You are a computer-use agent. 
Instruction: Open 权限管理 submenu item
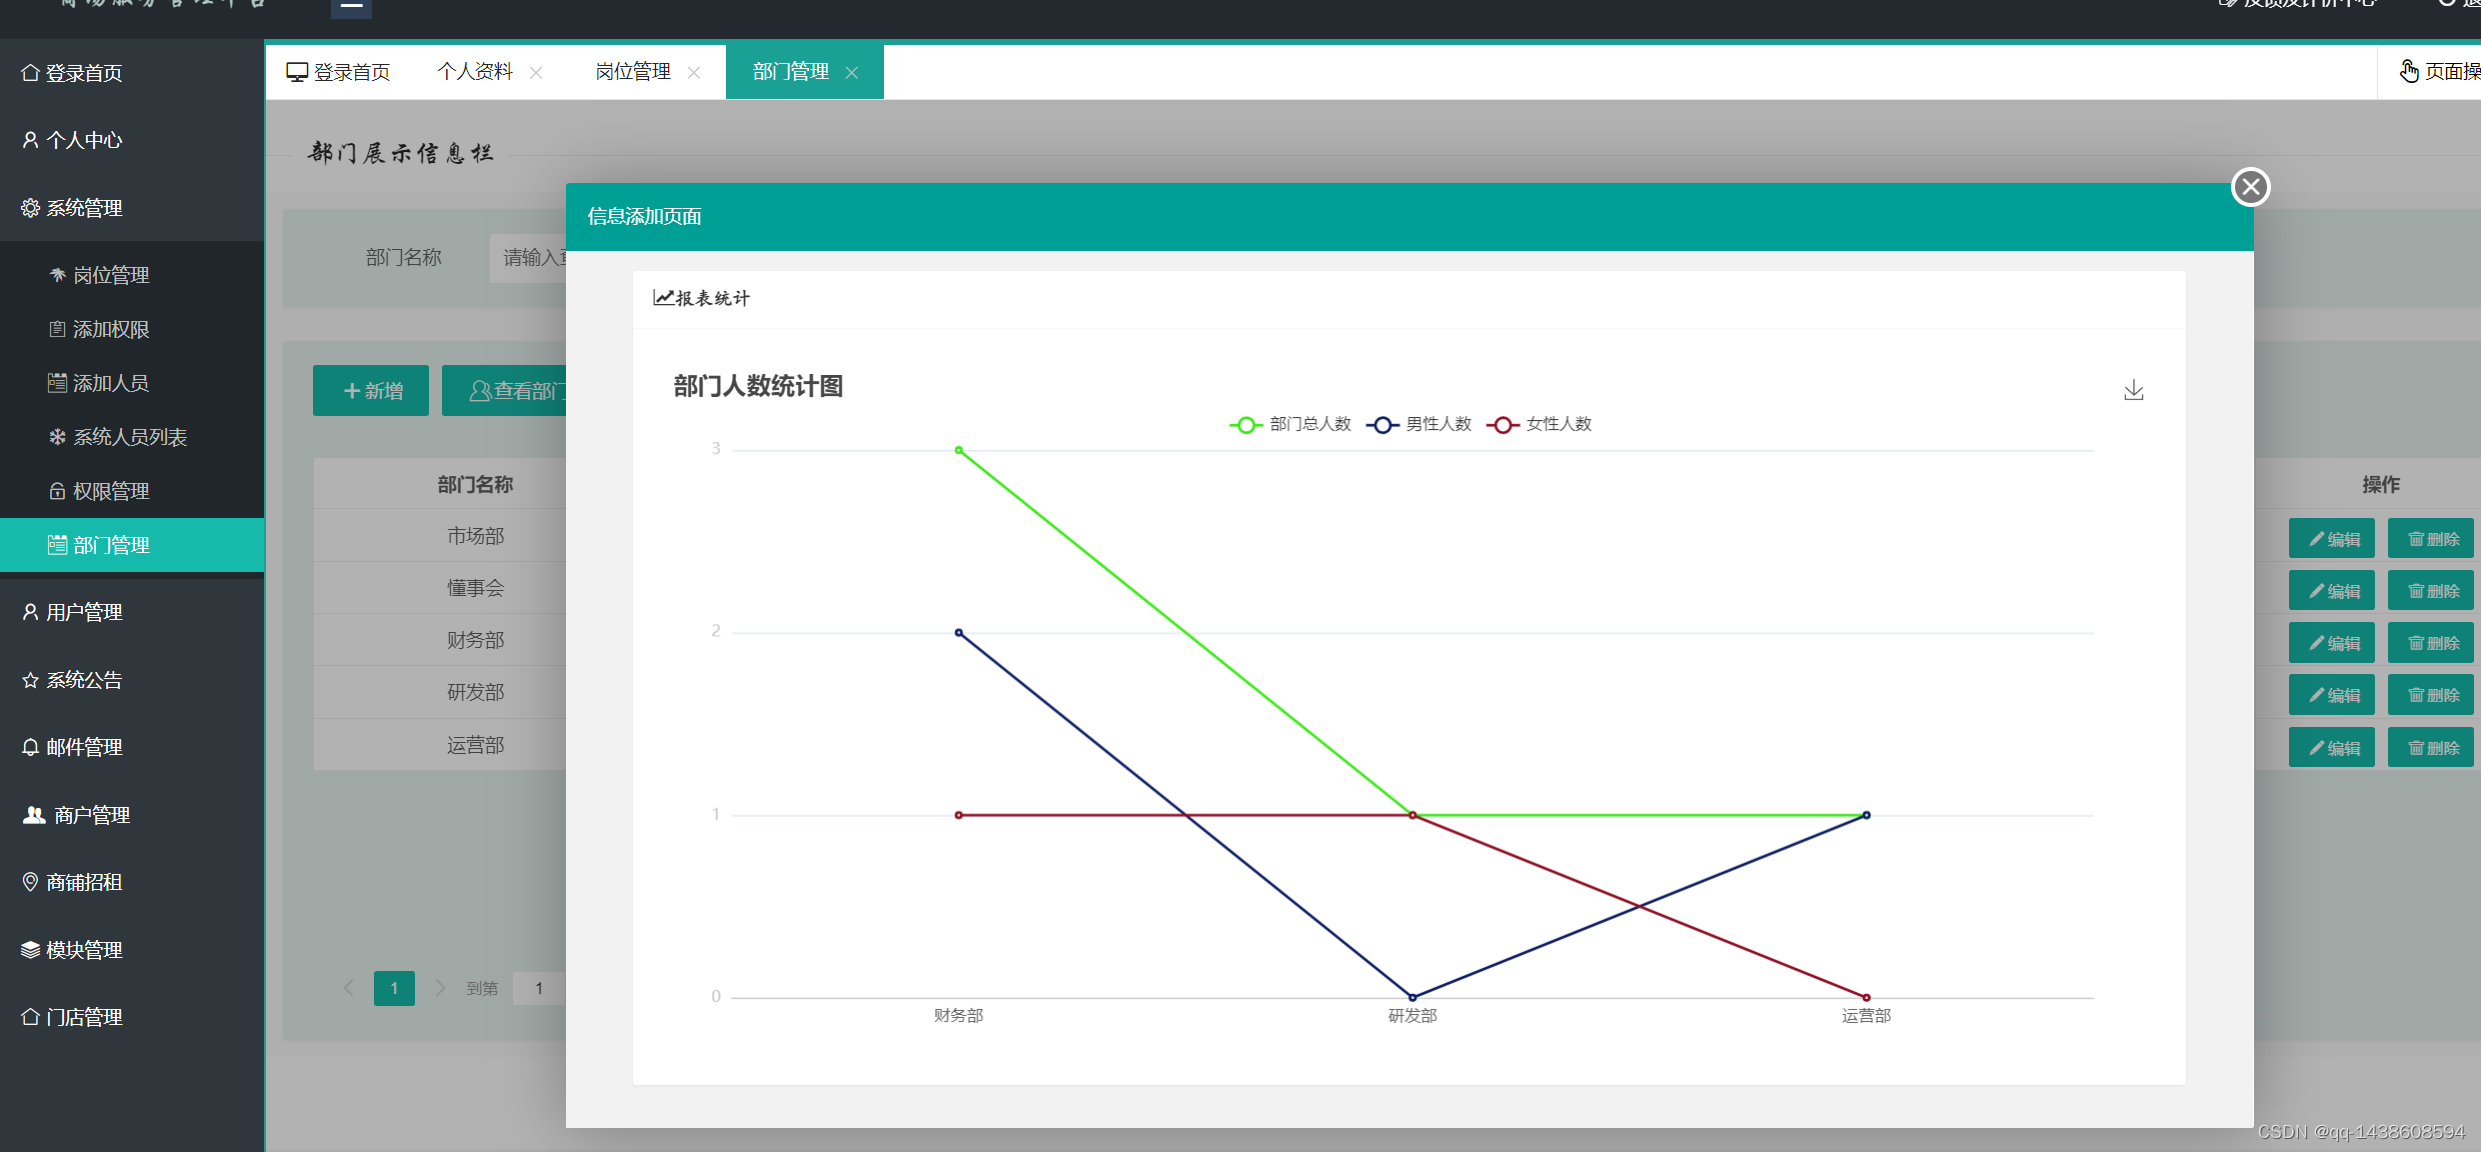pyautogui.click(x=132, y=491)
